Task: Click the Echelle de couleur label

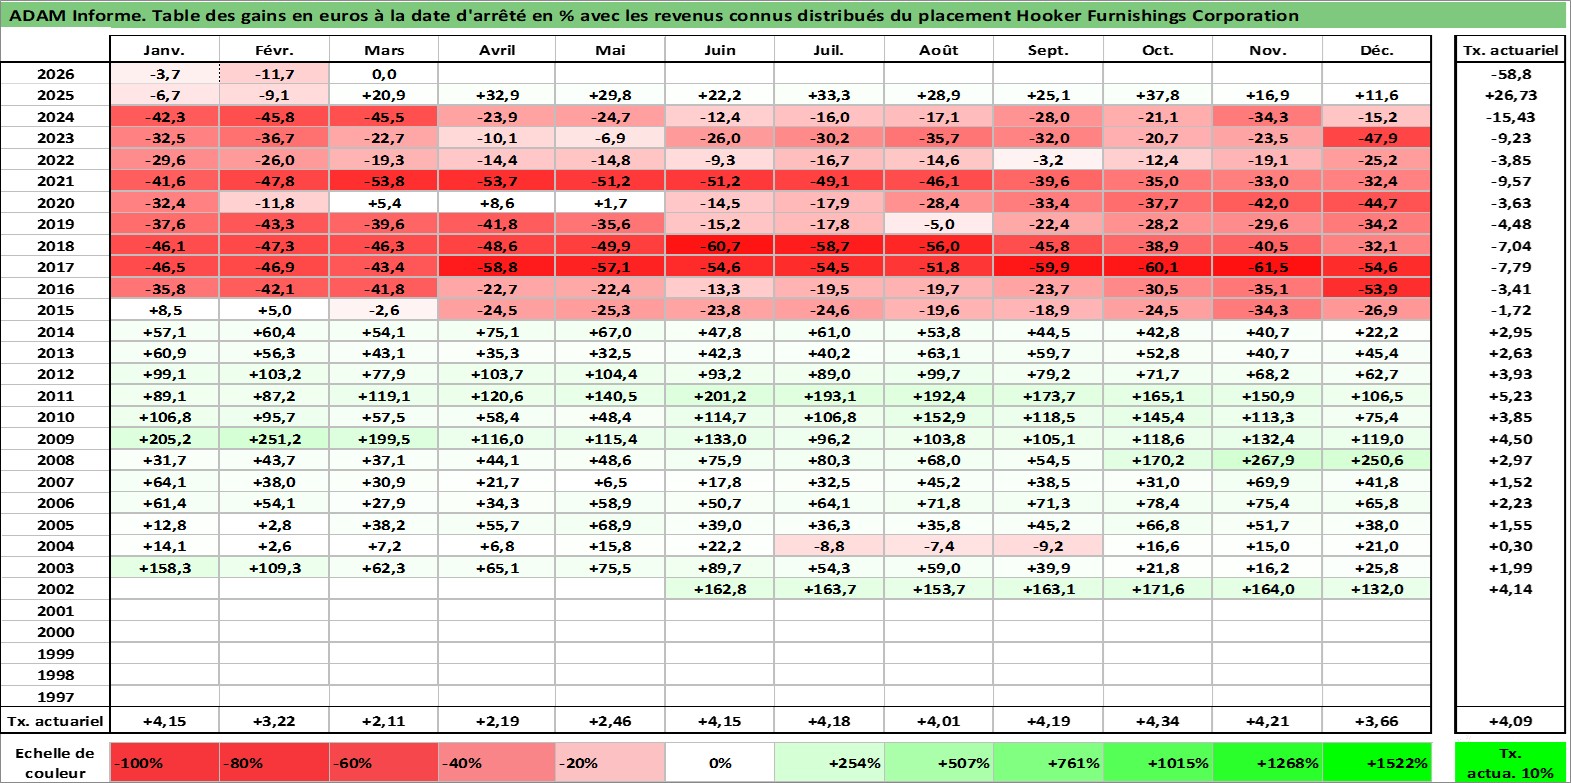Action: pos(55,762)
